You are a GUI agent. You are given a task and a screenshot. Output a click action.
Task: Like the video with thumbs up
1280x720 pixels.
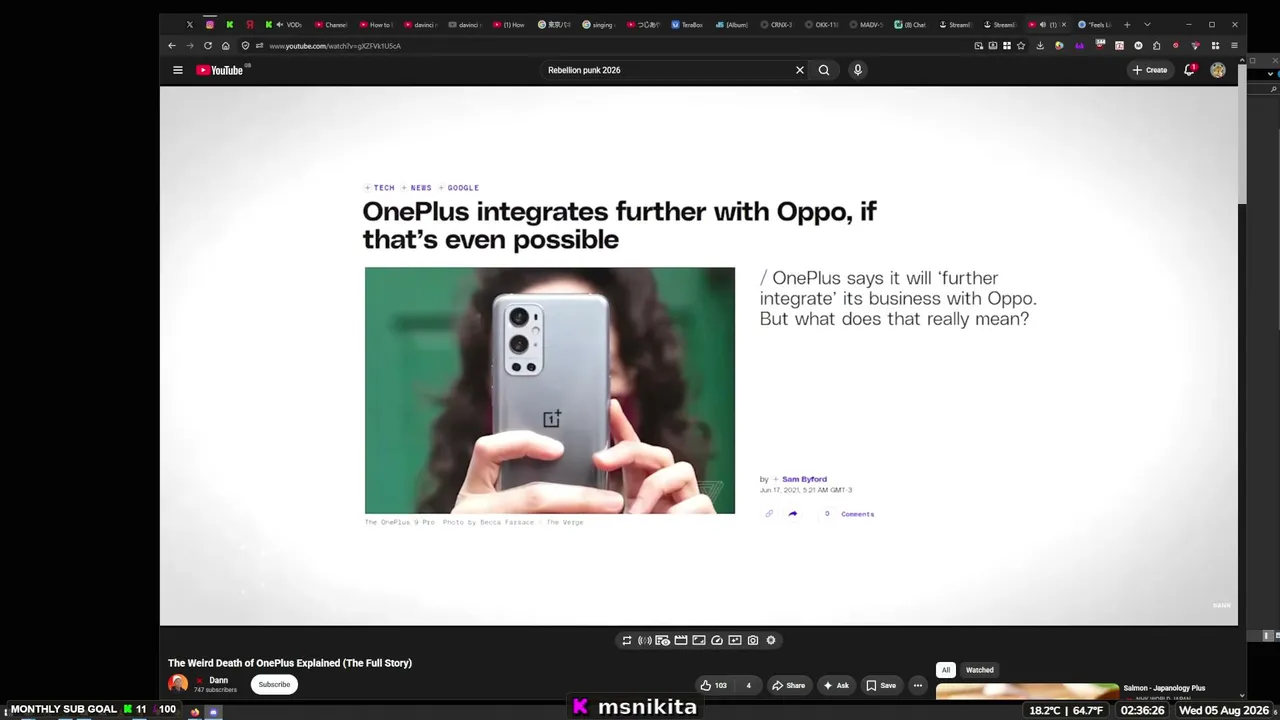point(714,685)
